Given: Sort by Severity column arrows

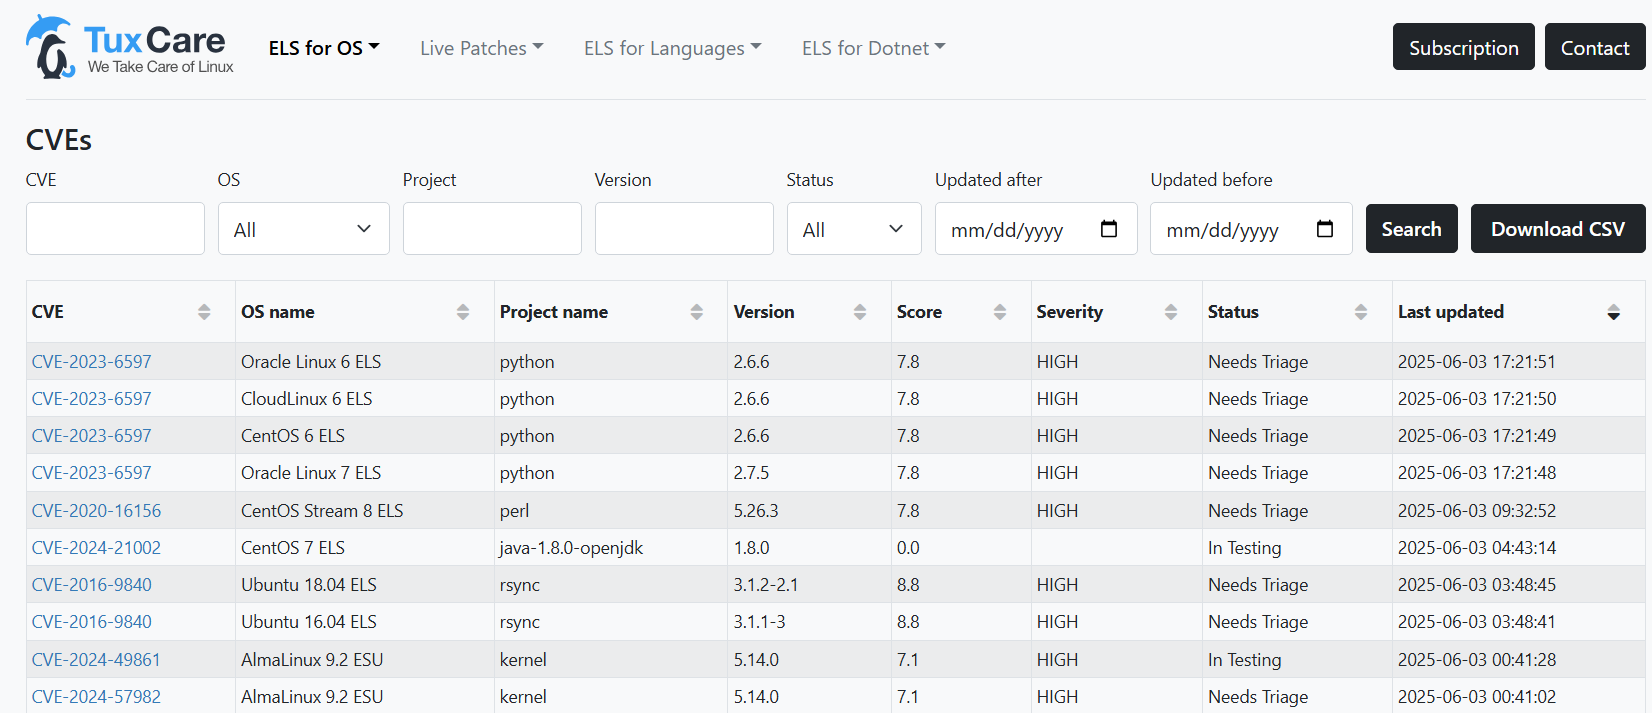Looking at the screenshot, I should (1171, 312).
